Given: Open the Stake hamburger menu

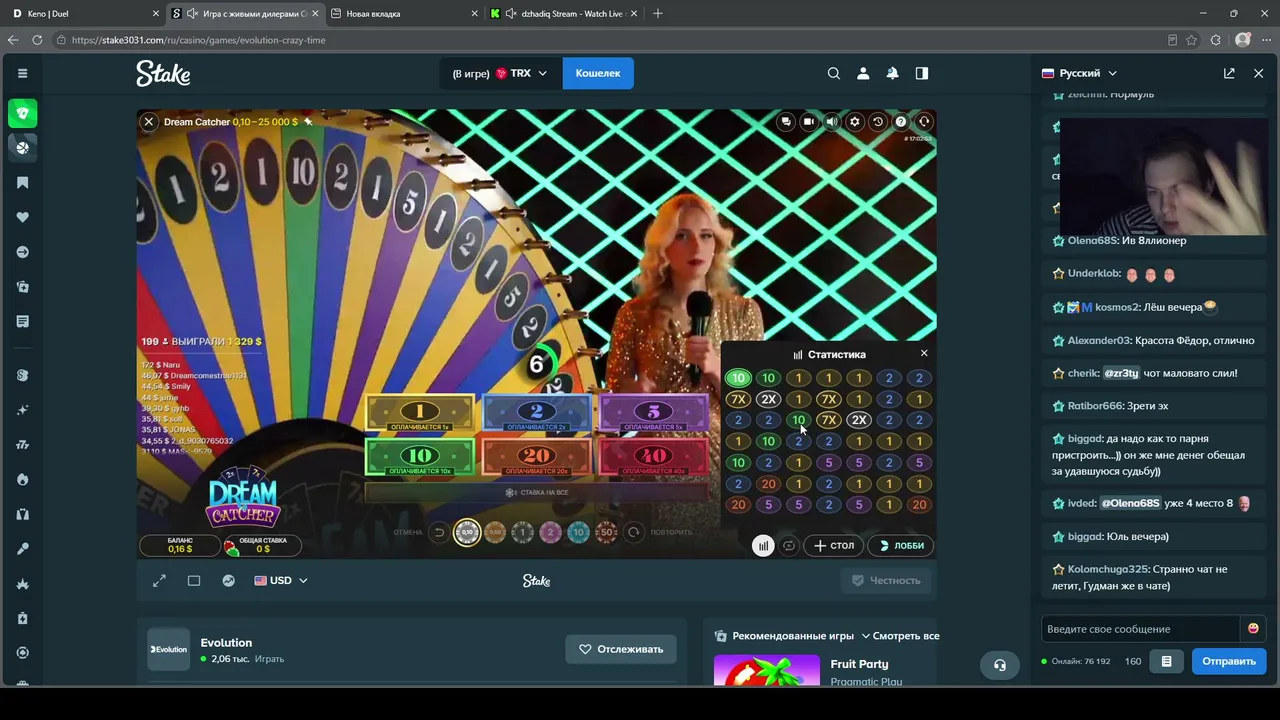Looking at the screenshot, I should coord(22,73).
